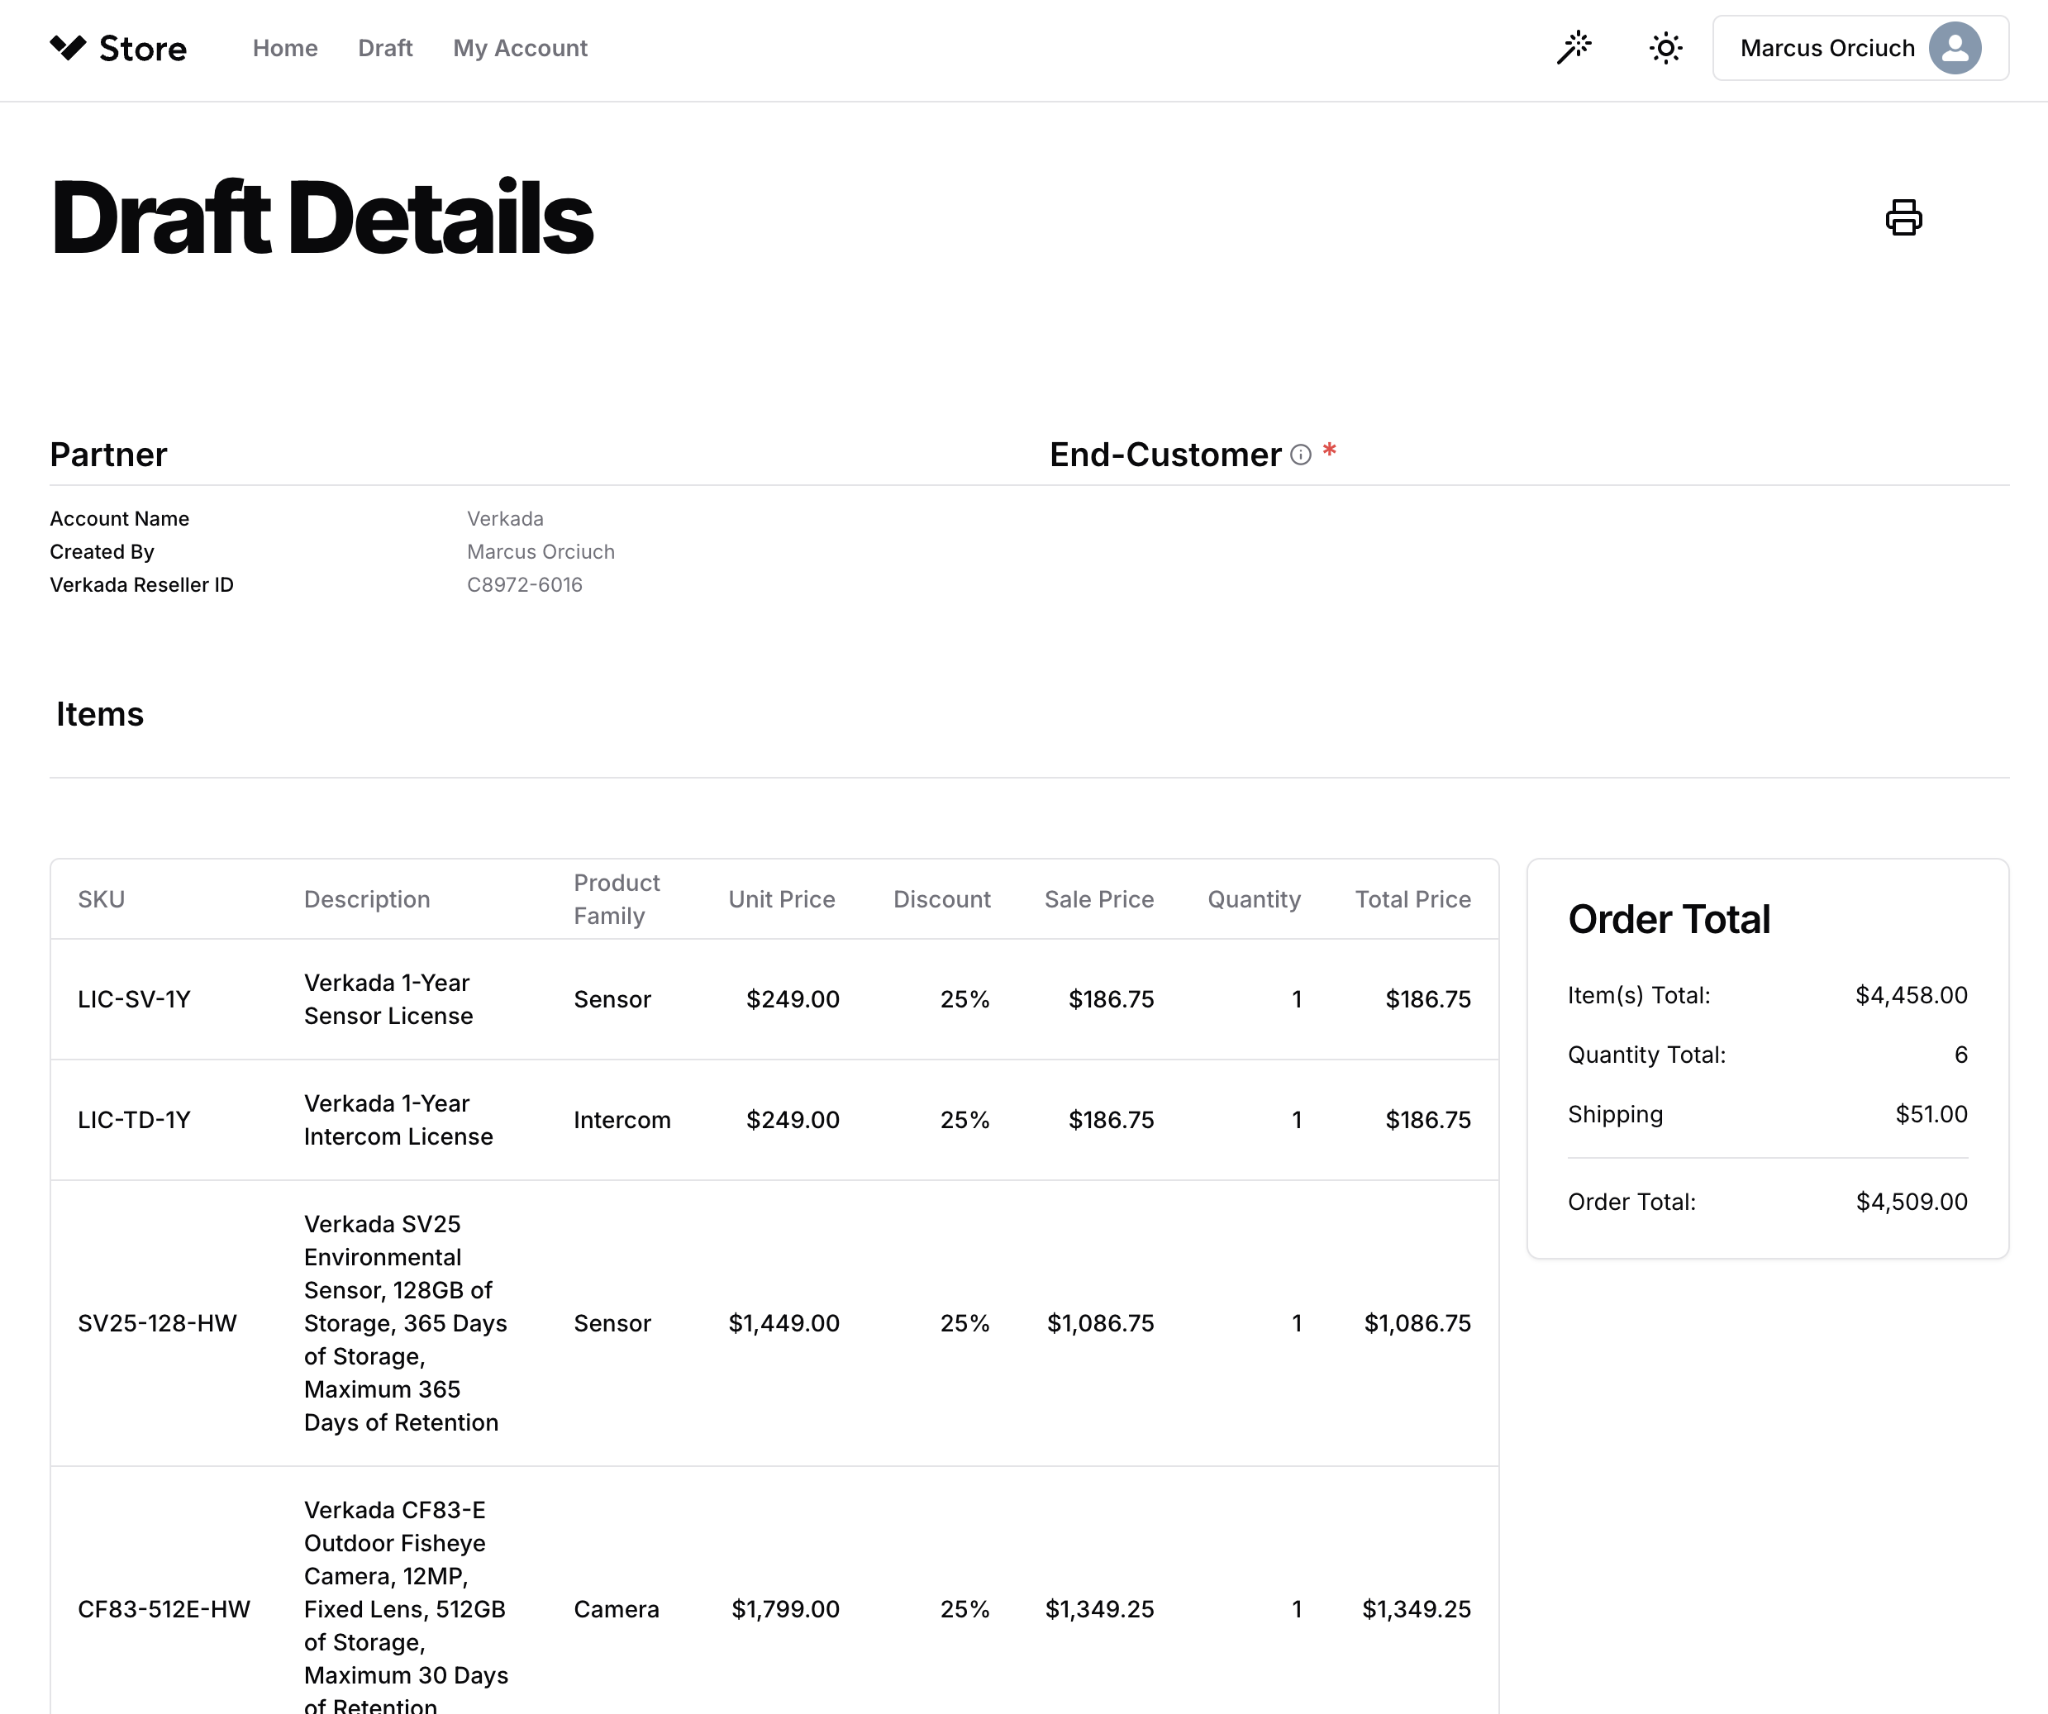Viewport: 2048px width, 1714px height.
Task: Click the magic wand icon
Action: click(1574, 48)
